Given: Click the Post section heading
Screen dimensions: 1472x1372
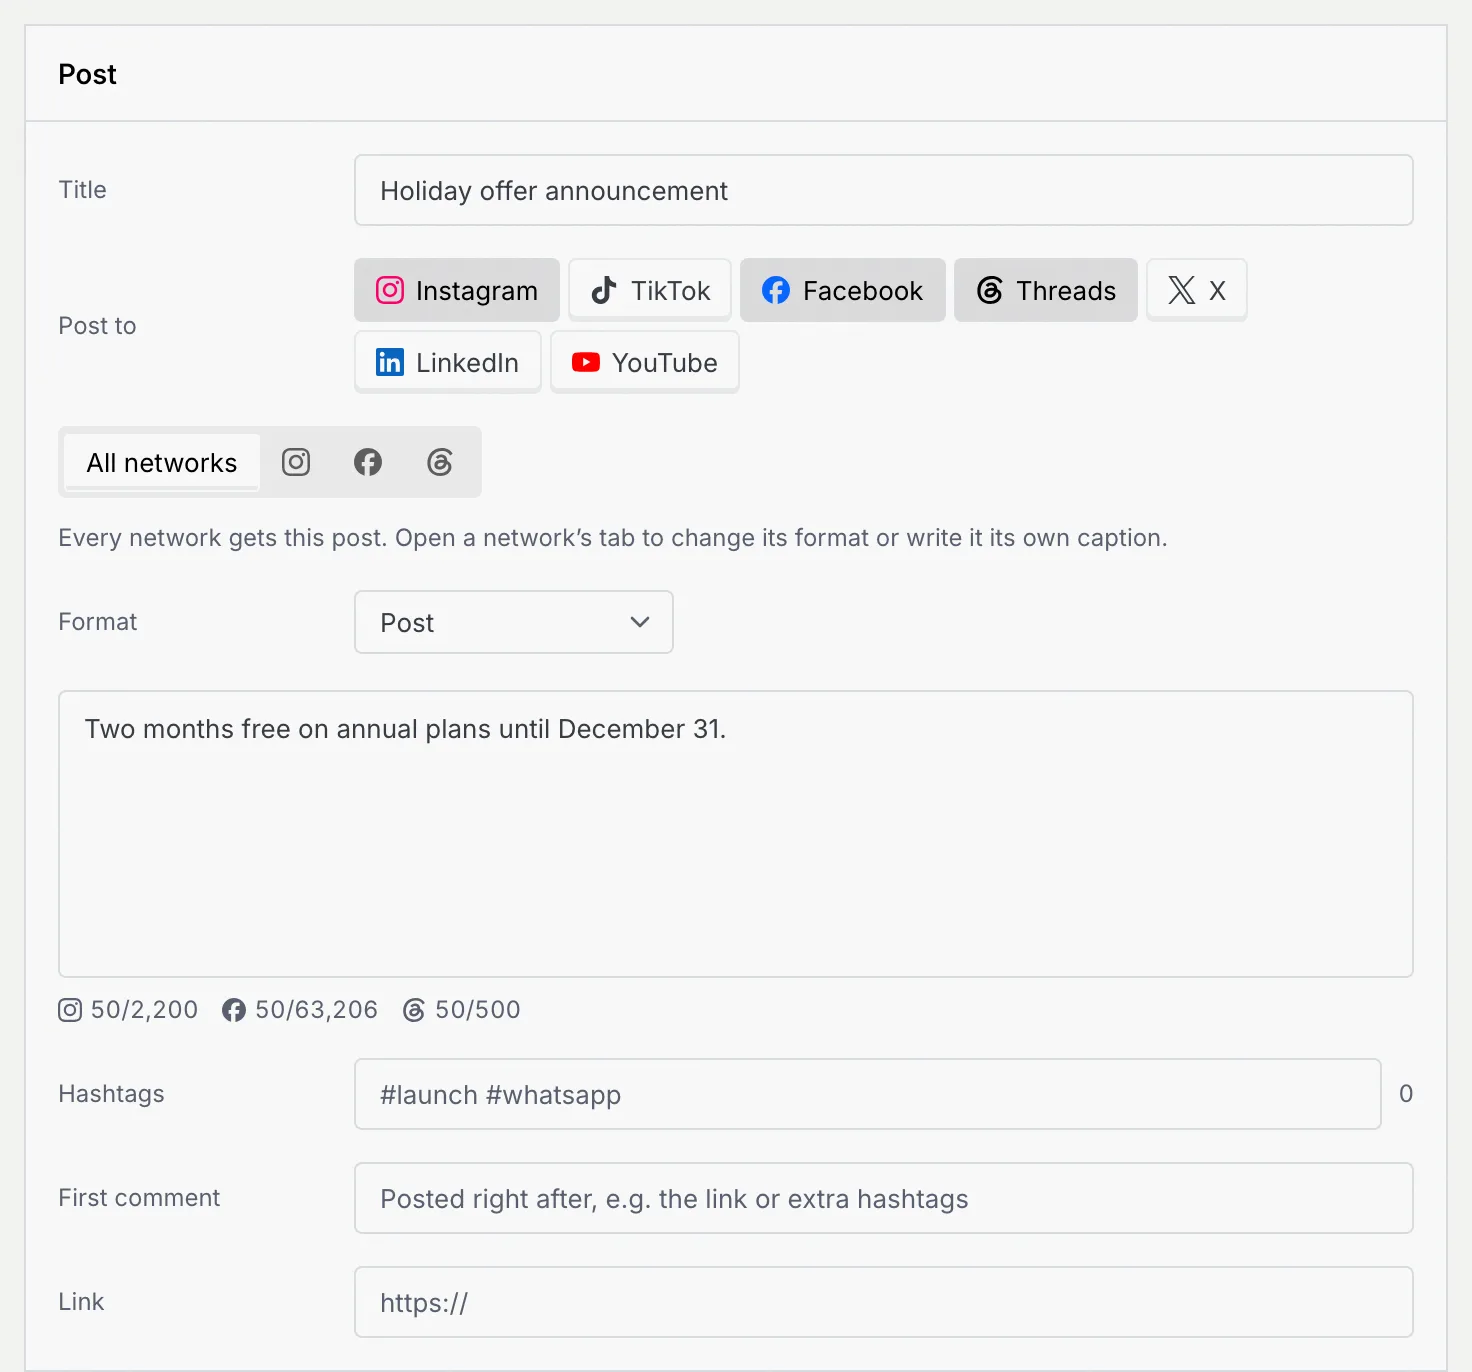Looking at the screenshot, I should [87, 74].
